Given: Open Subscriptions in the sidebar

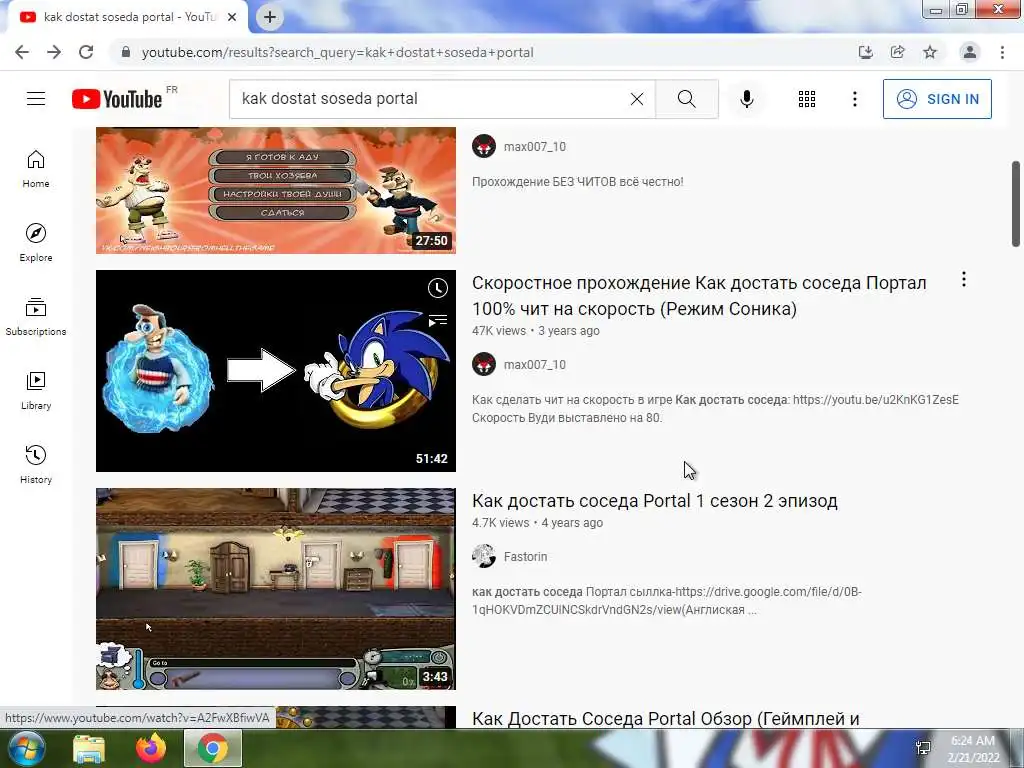Looking at the screenshot, I should [x=36, y=316].
